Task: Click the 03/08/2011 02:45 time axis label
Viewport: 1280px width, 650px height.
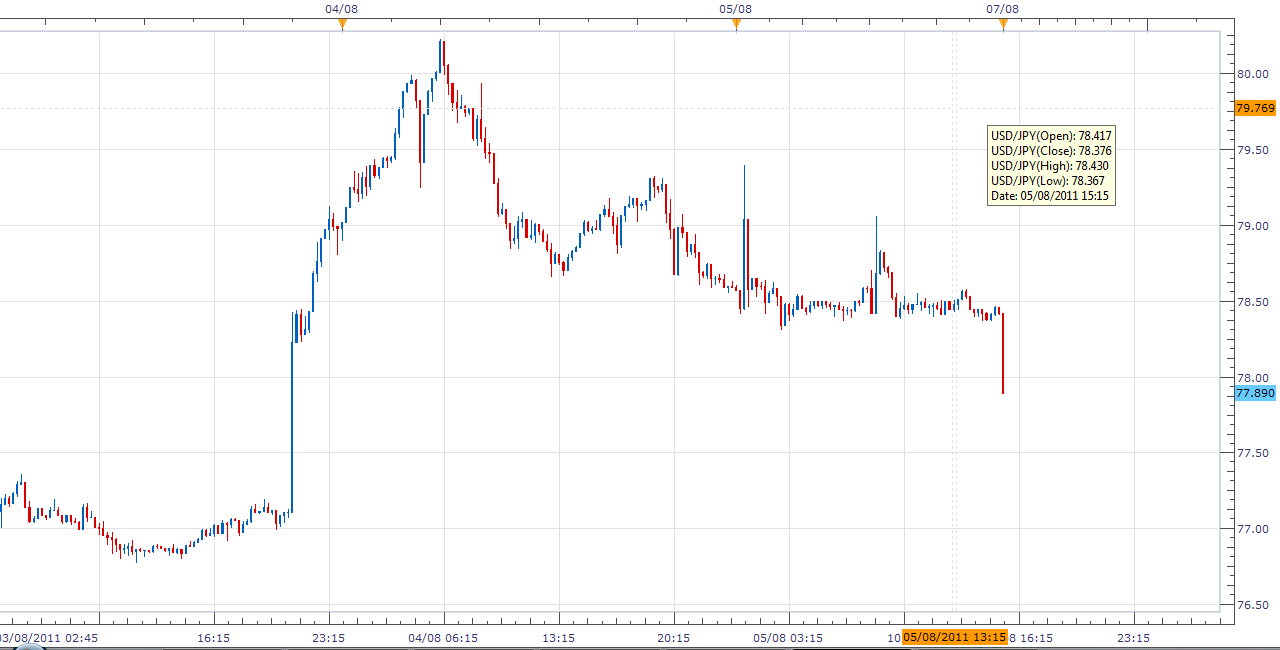Action: (48, 637)
